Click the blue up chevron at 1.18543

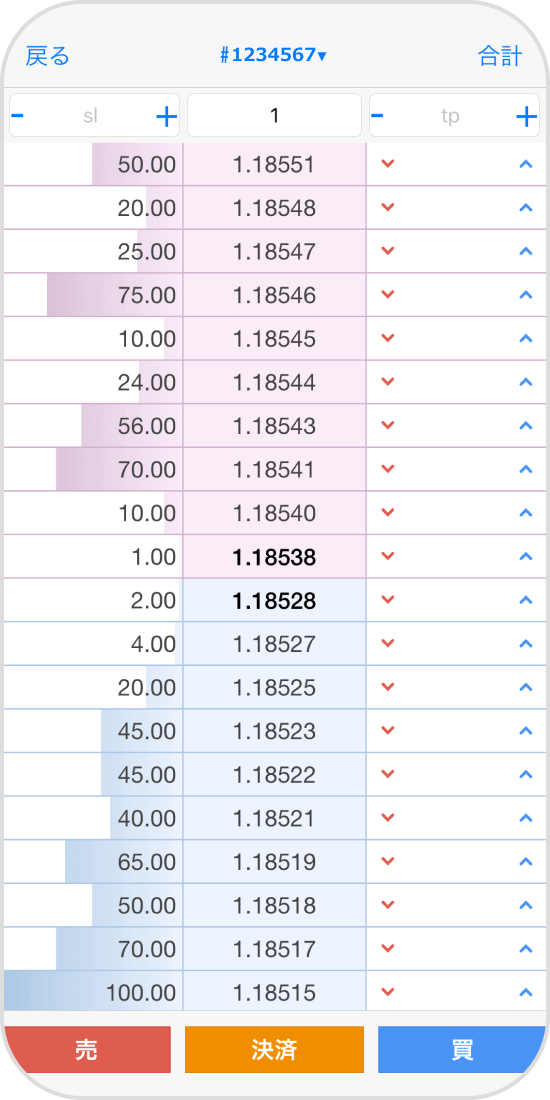(525, 425)
